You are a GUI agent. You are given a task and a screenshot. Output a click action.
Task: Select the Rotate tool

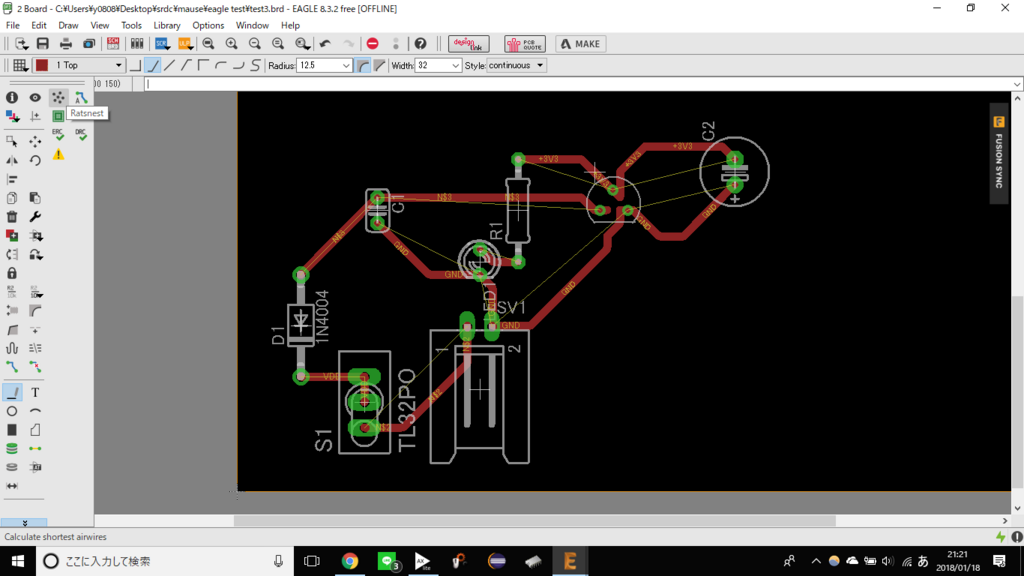[35, 160]
